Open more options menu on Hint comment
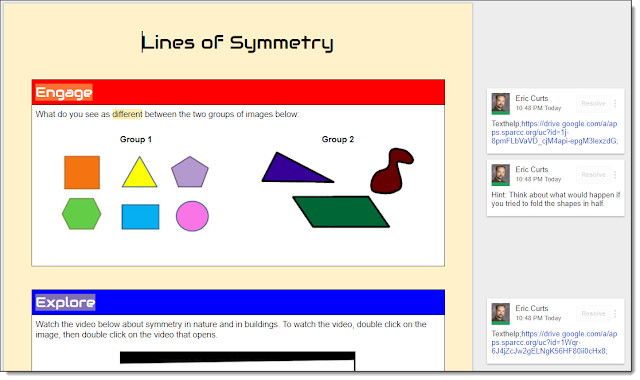Image resolution: width=640 pixels, height=380 pixels. pos(615,175)
